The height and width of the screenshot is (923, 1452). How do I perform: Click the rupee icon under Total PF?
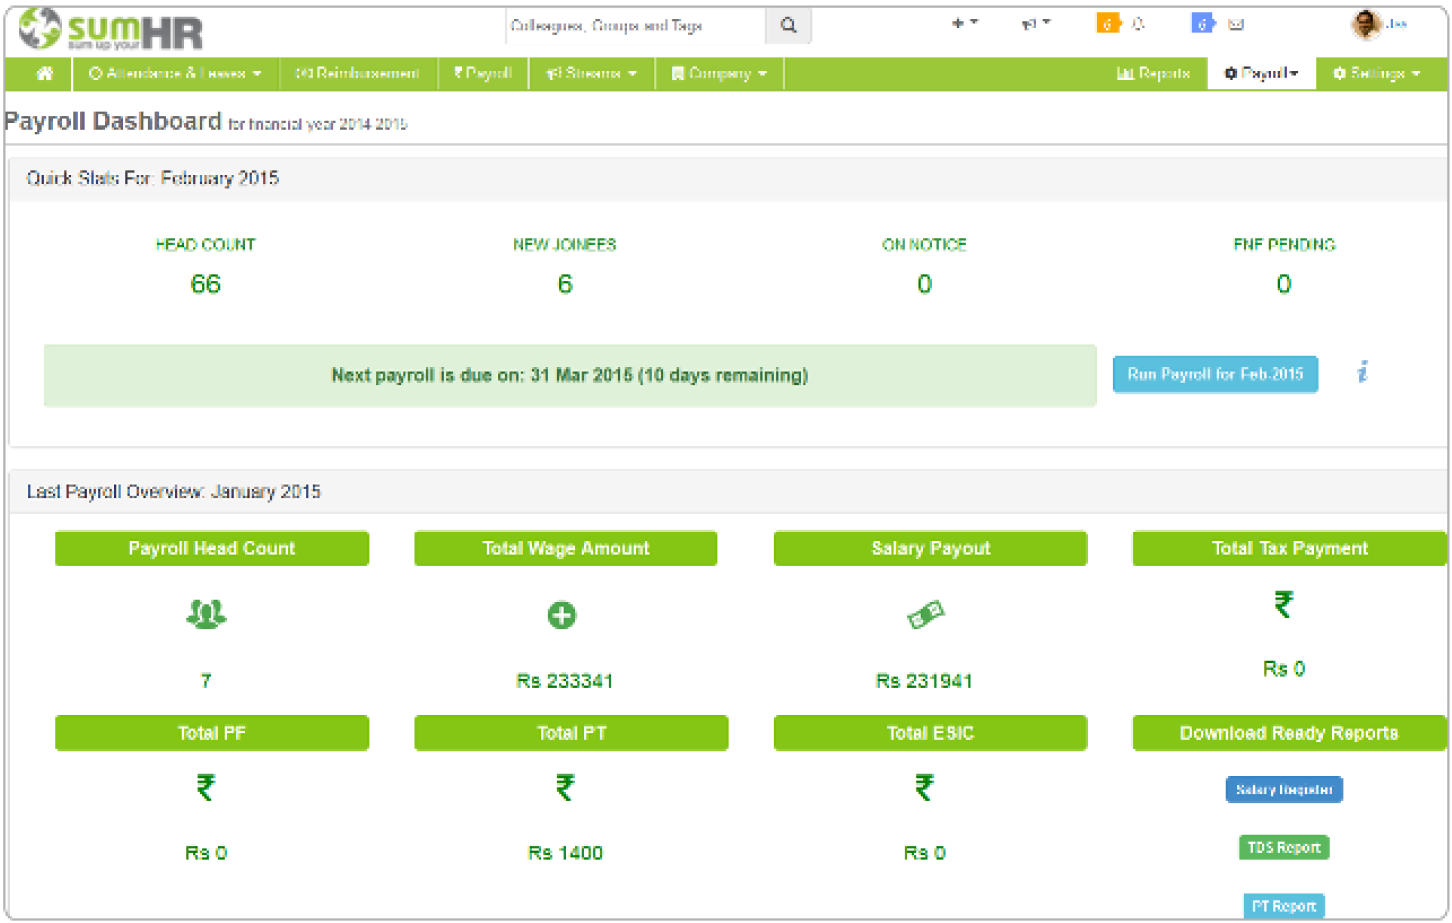click(206, 788)
